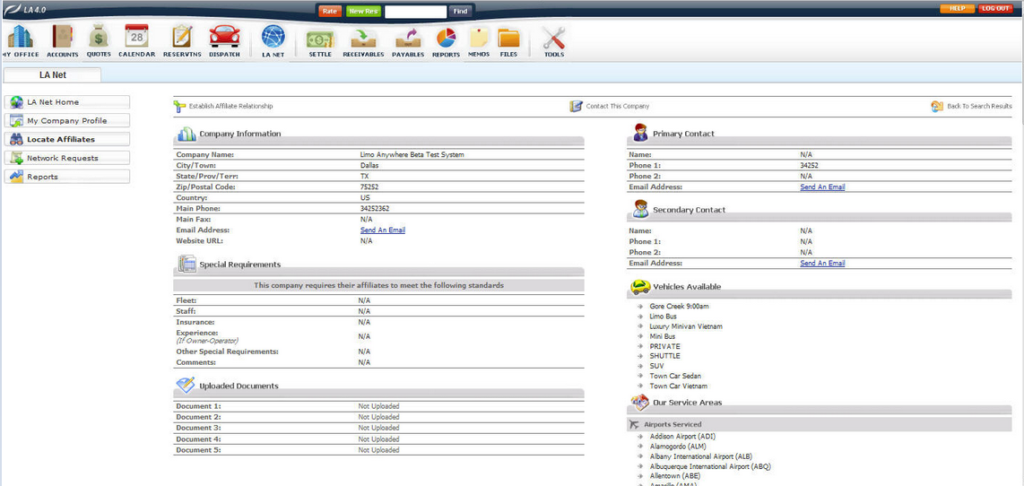Select the LA Net tab

pyautogui.click(x=51, y=74)
